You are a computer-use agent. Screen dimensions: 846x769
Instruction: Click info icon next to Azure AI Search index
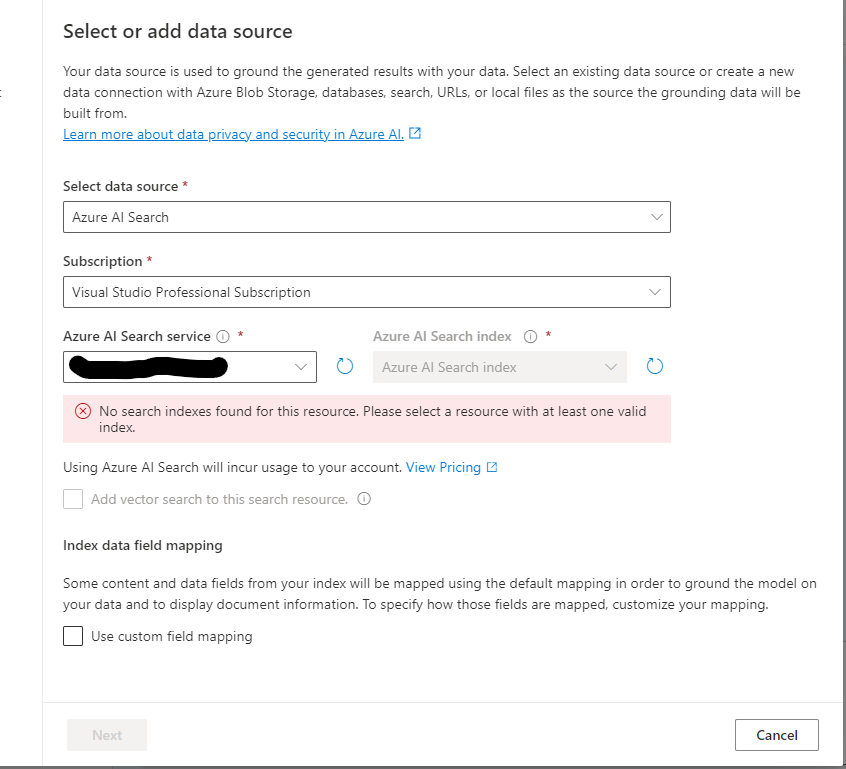(531, 337)
